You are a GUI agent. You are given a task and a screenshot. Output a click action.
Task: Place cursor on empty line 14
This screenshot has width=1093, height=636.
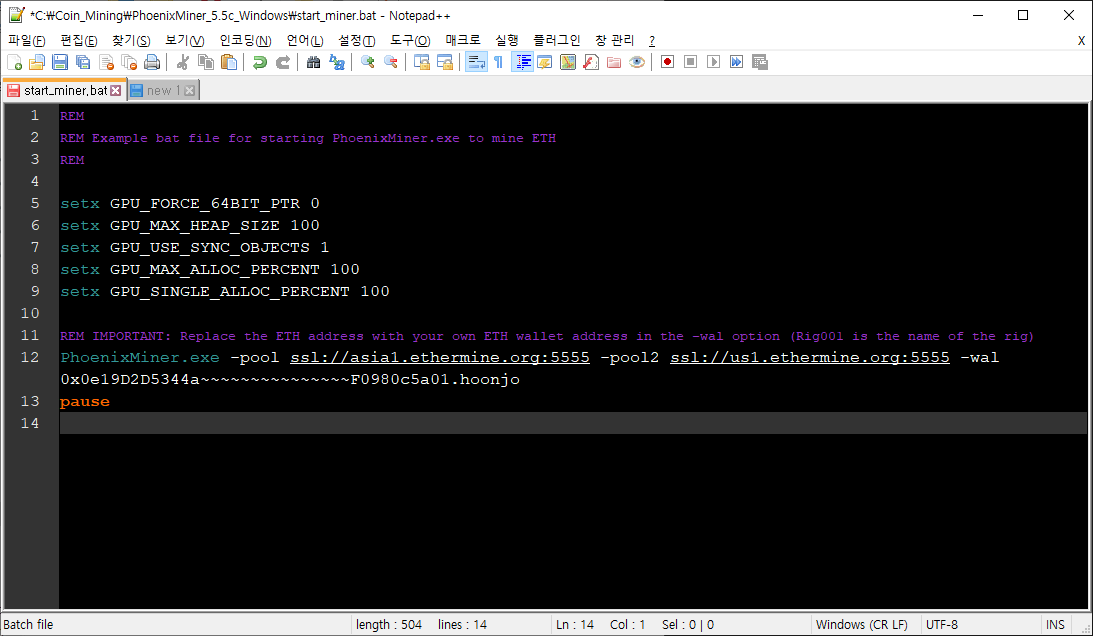tap(573, 423)
